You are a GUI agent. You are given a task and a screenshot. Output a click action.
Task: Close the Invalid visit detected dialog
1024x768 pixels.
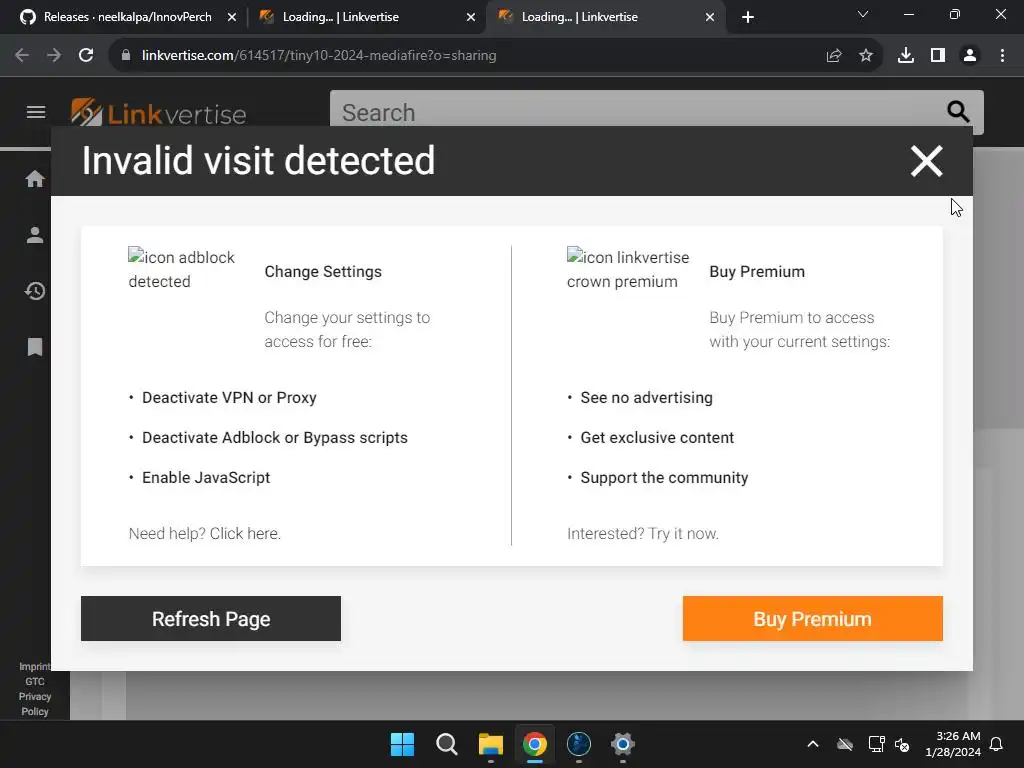pyautogui.click(x=926, y=161)
